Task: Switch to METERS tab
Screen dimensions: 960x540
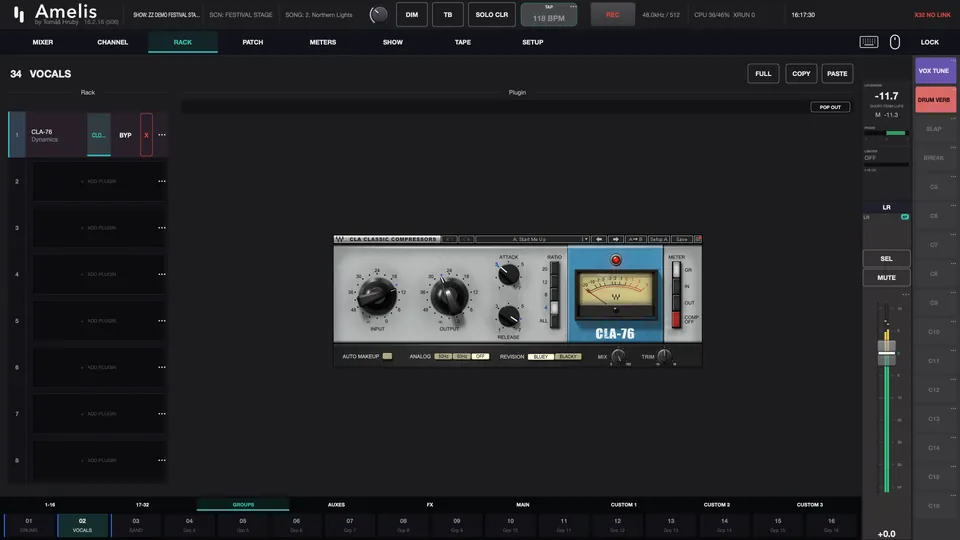Action: point(323,42)
